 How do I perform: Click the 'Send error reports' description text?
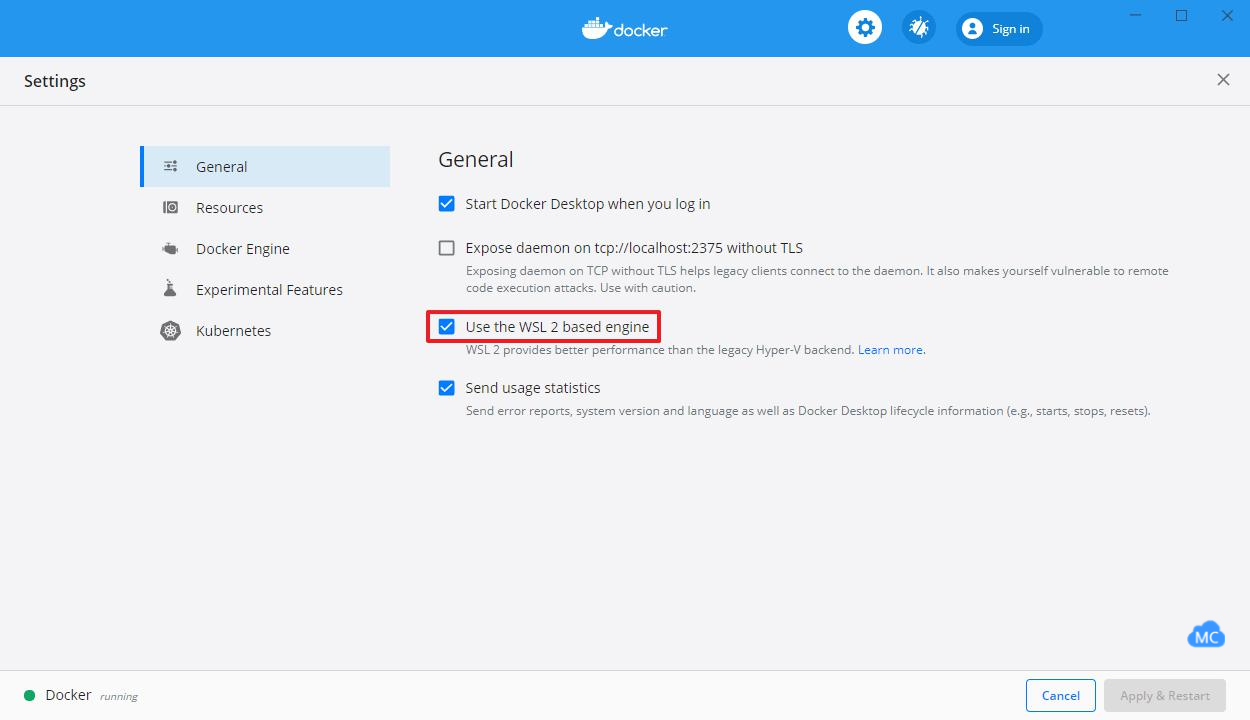pos(808,410)
